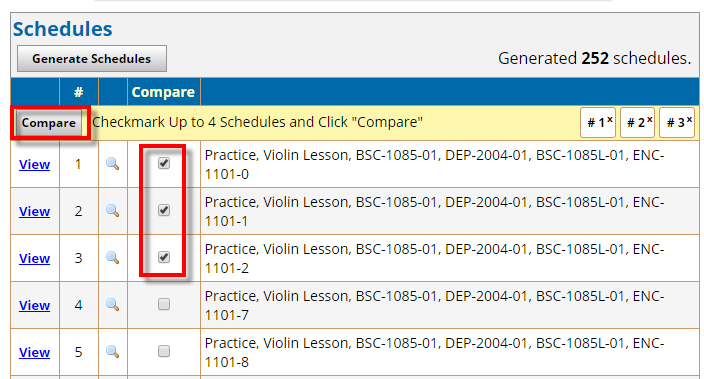
Task: Remove the #1 compare tag
Action: click(x=610, y=119)
